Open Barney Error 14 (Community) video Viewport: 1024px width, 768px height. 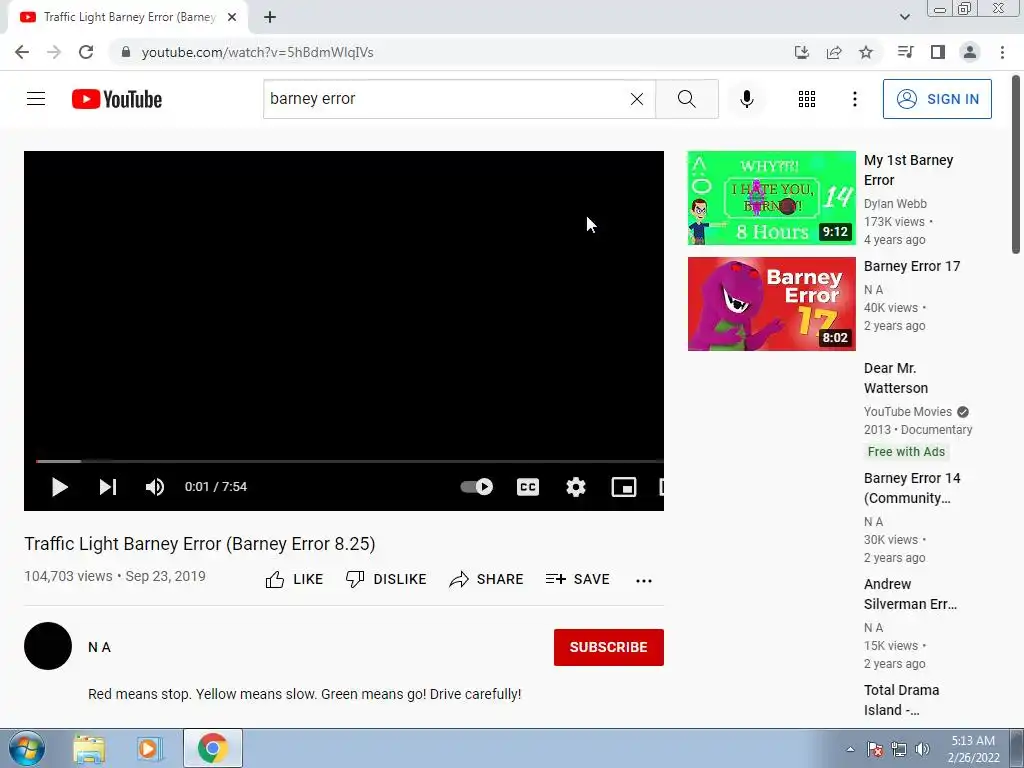click(912, 488)
